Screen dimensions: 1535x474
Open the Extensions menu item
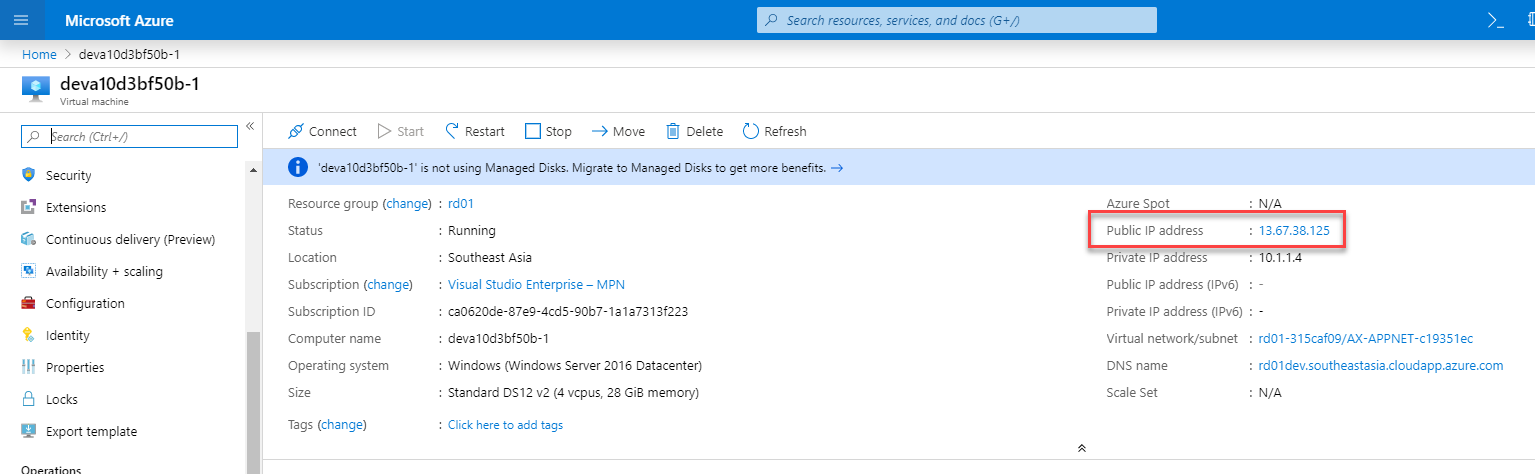(76, 207)
